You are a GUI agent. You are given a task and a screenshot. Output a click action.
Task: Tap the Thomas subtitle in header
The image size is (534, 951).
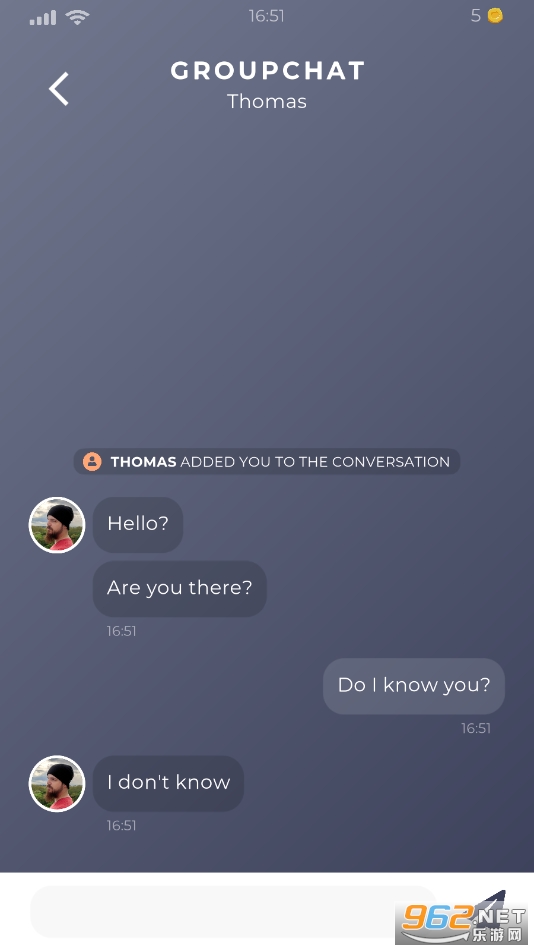tap(267, 101)
